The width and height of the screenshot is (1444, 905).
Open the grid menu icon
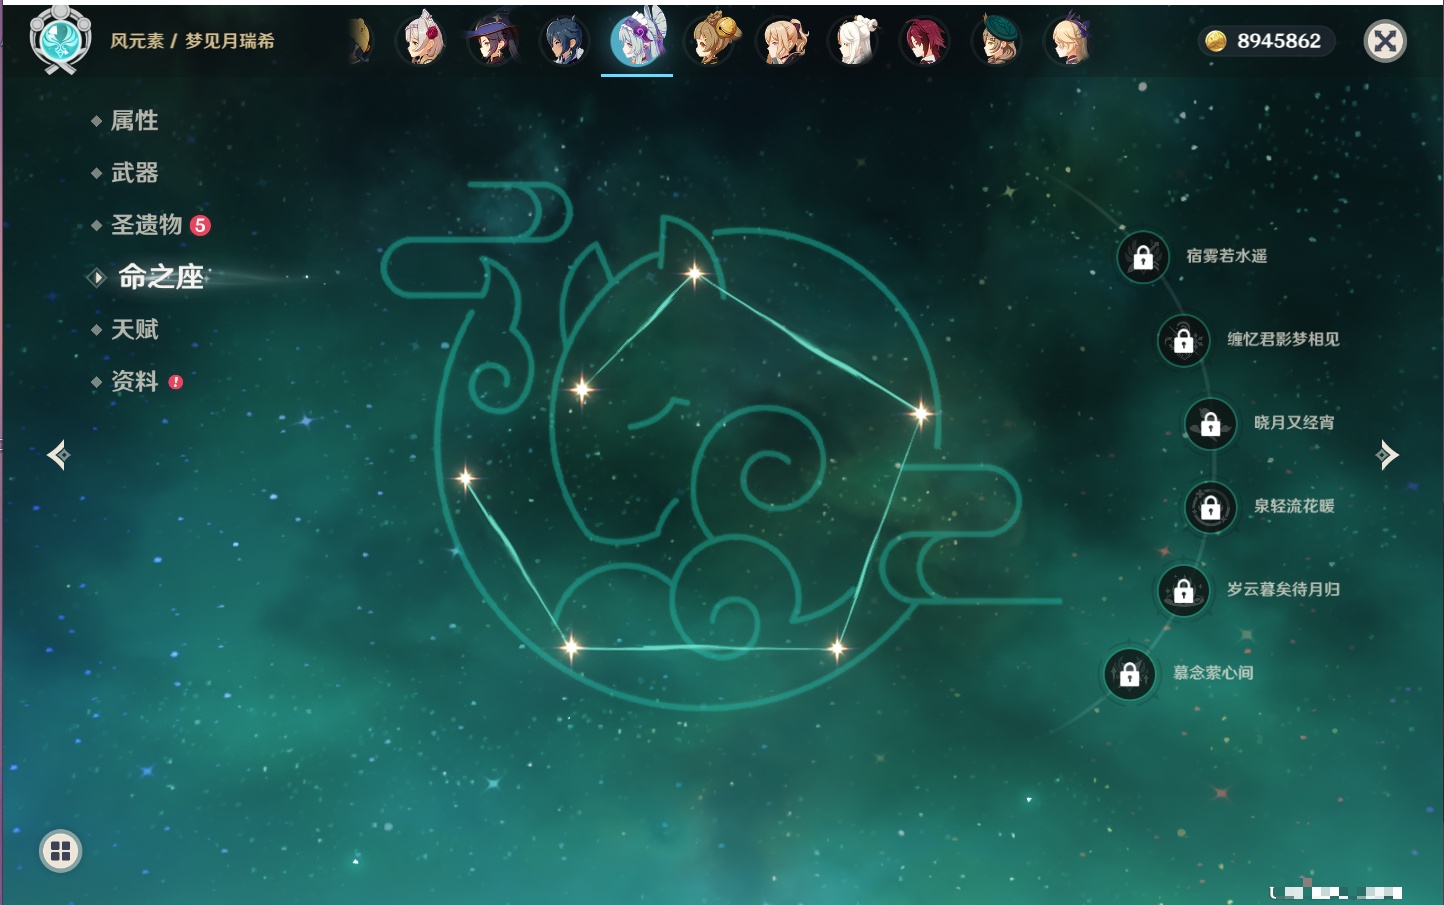pos(60,851)
